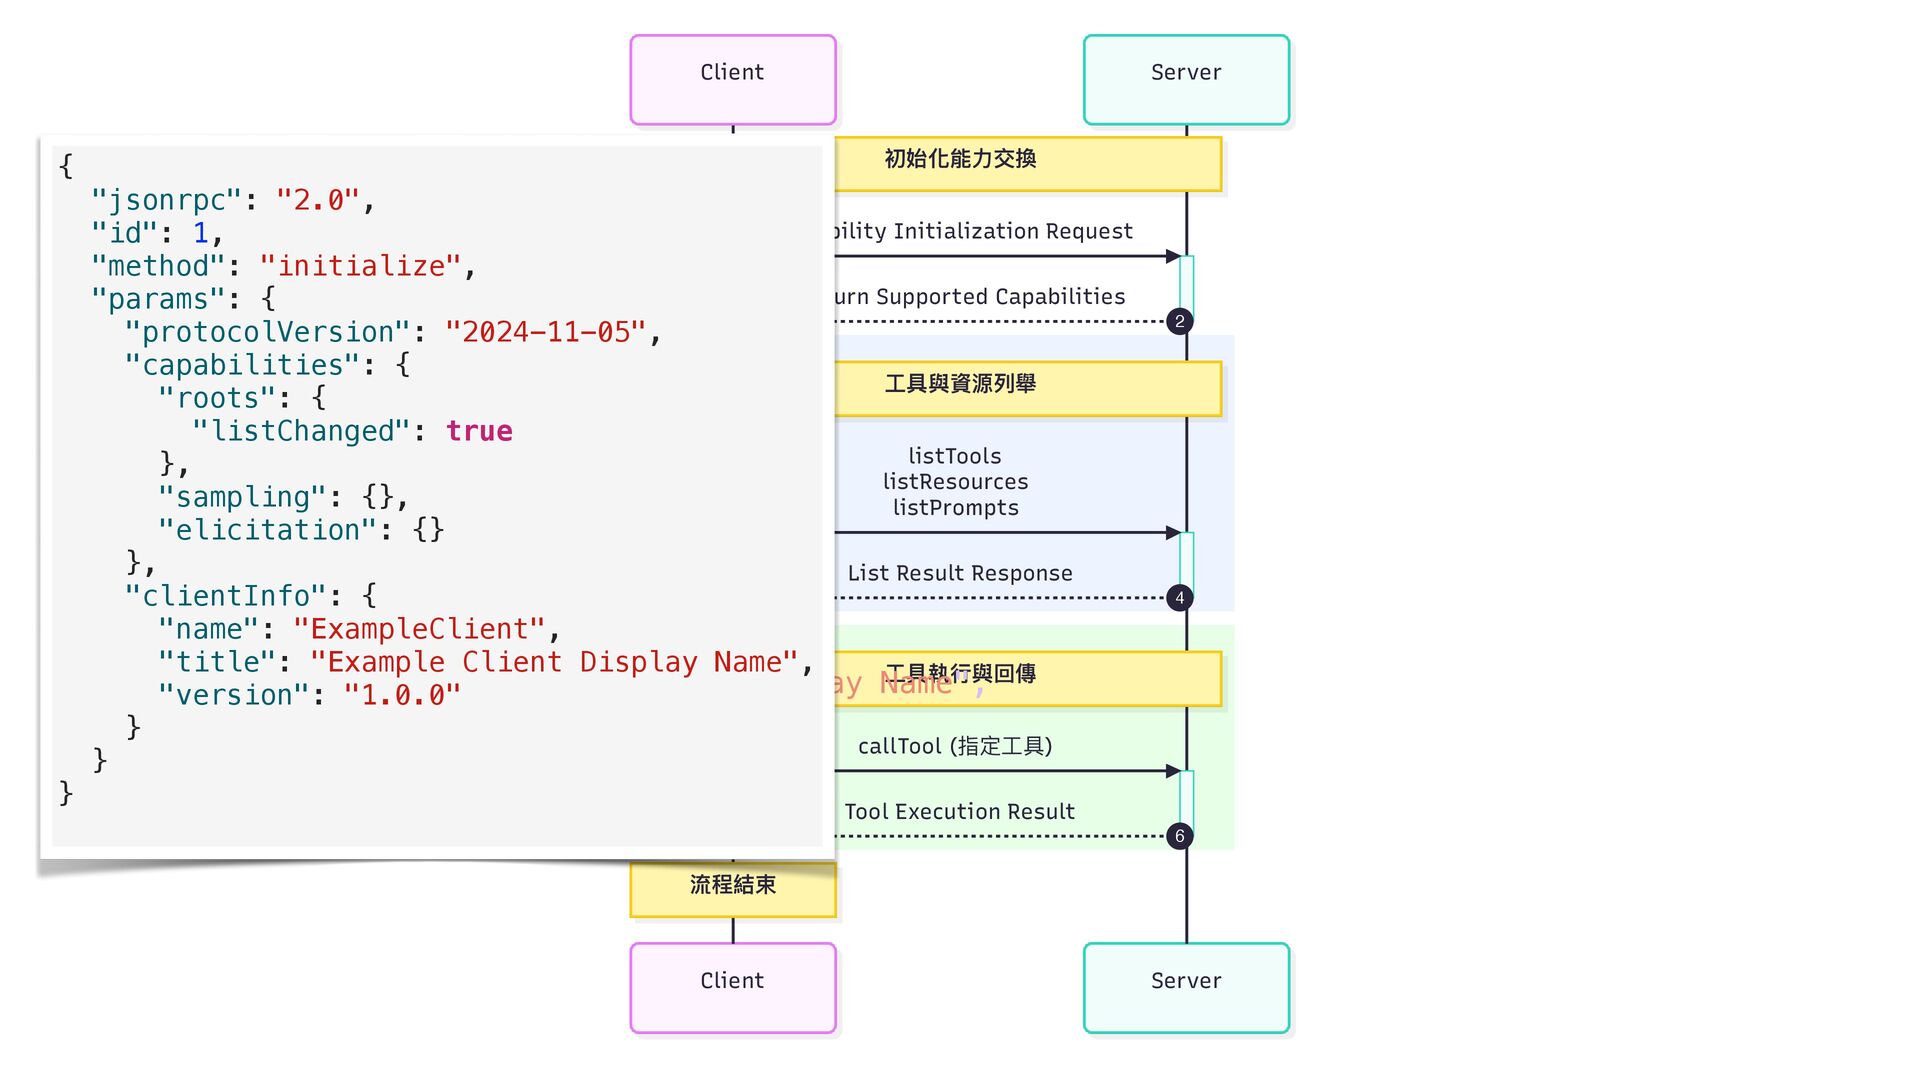Viewport: 1920px width, 1080px height.
Task: Click the "1.0.0" version string
Action: click(402, 695)
